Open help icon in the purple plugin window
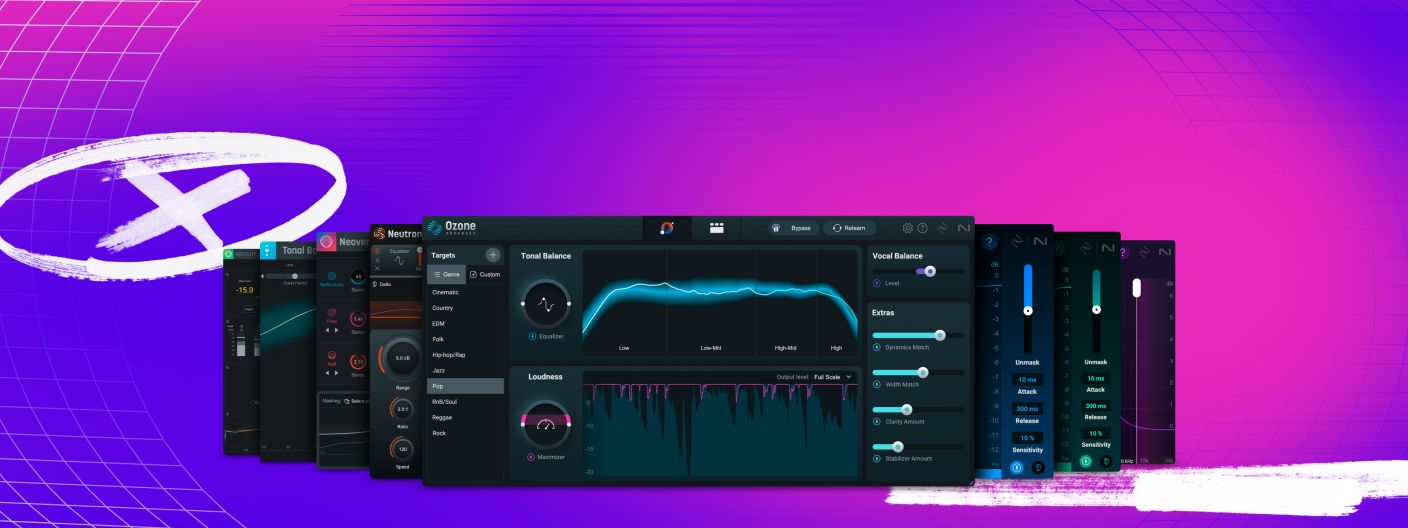Viewport: 1408px width, 528px height. point(1123,253)
